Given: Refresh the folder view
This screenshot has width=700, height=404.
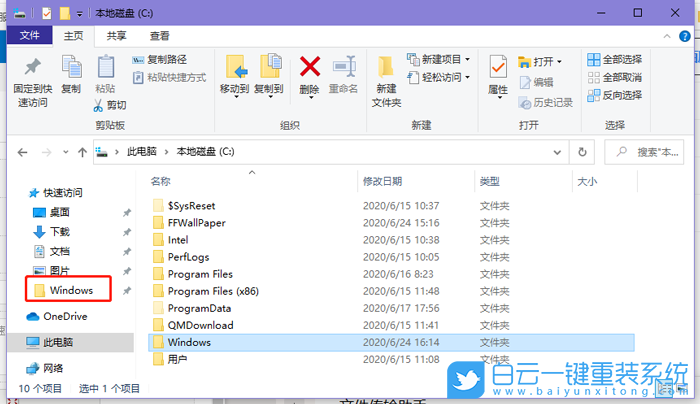Looking at the screenshot, I should [582, 152].
